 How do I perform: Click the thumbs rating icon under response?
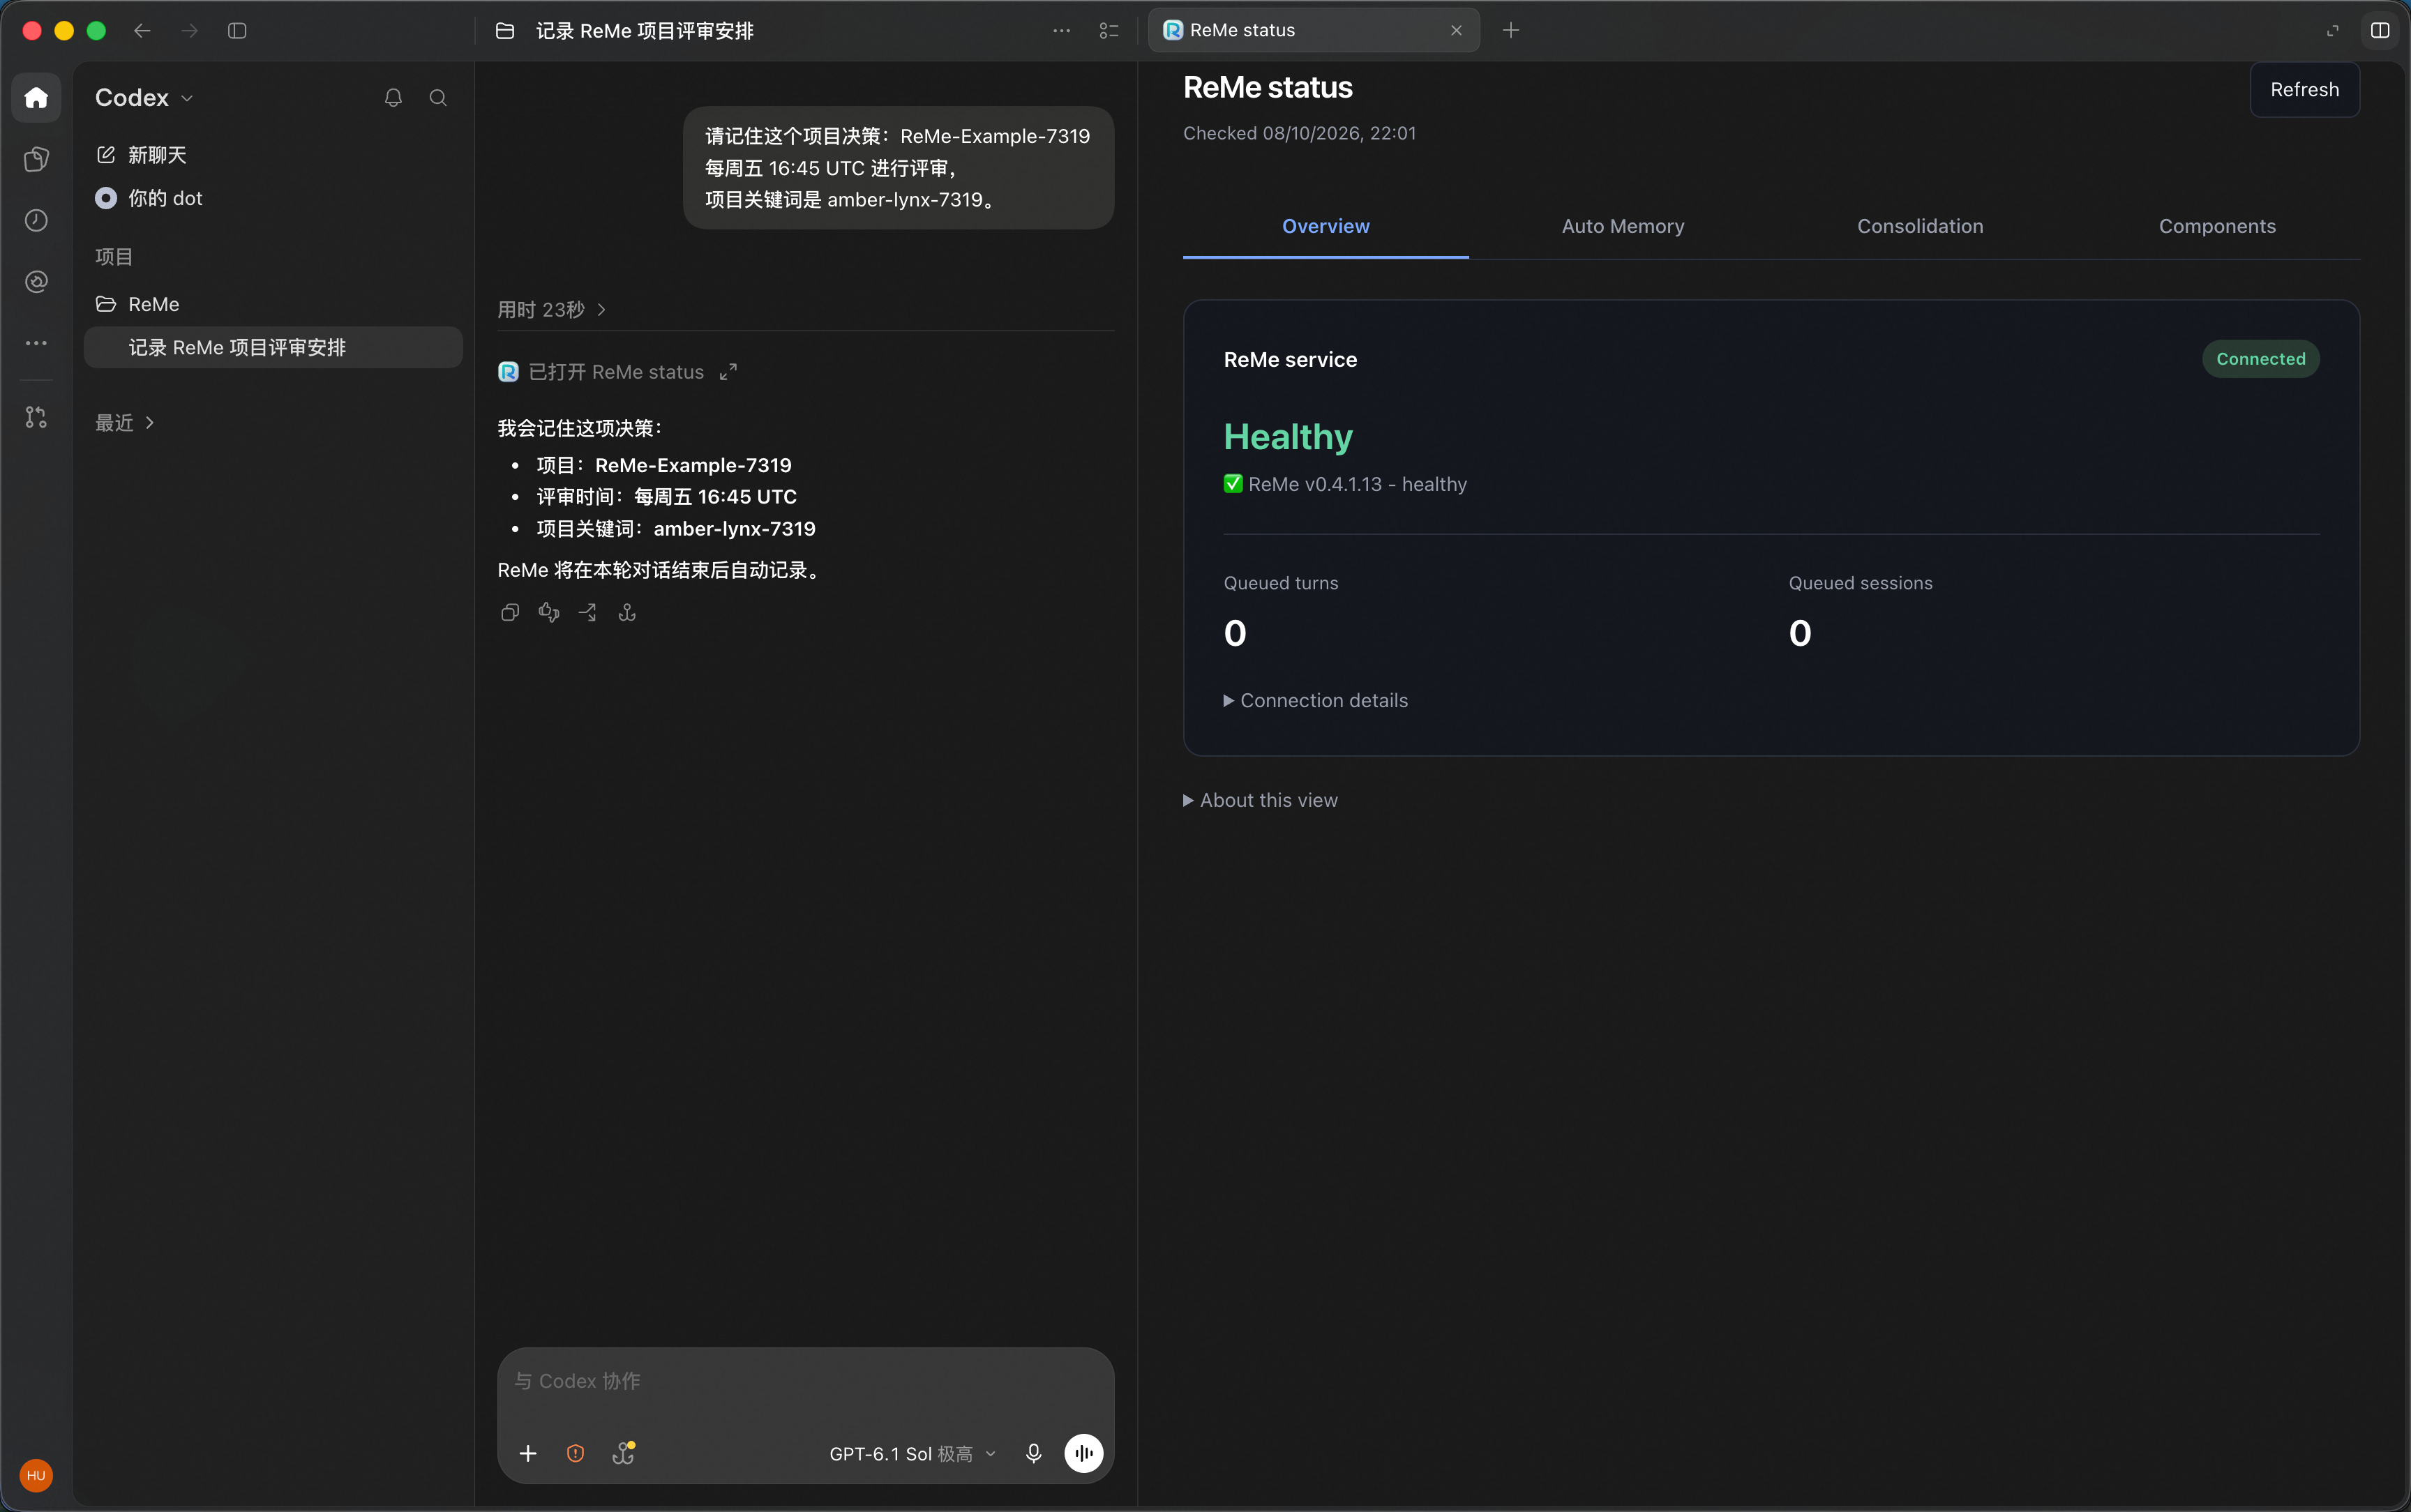coord(549,612)
